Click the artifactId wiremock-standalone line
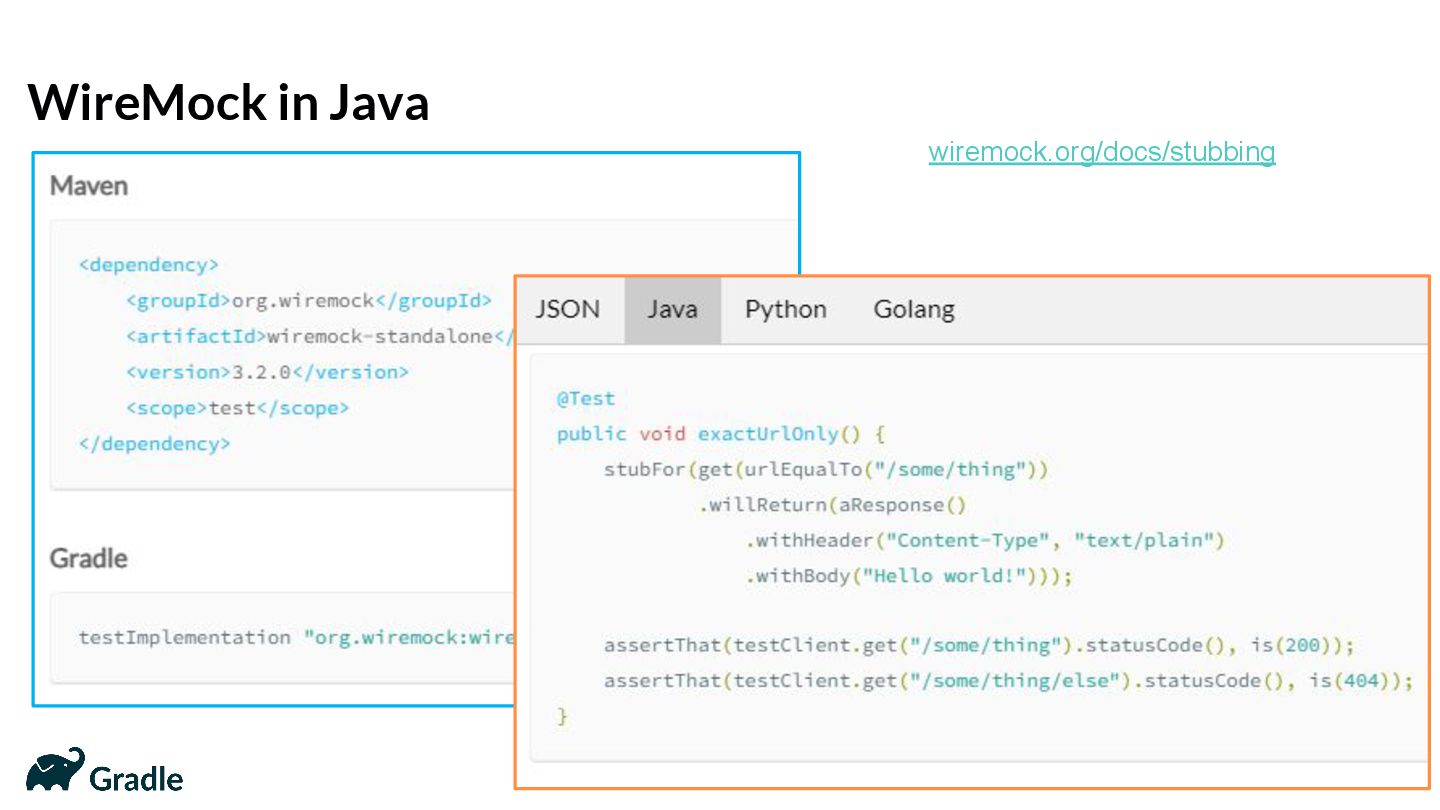The width and height of the screenshot is (1440, 810). pyautogui.click(x=320, y=337)
